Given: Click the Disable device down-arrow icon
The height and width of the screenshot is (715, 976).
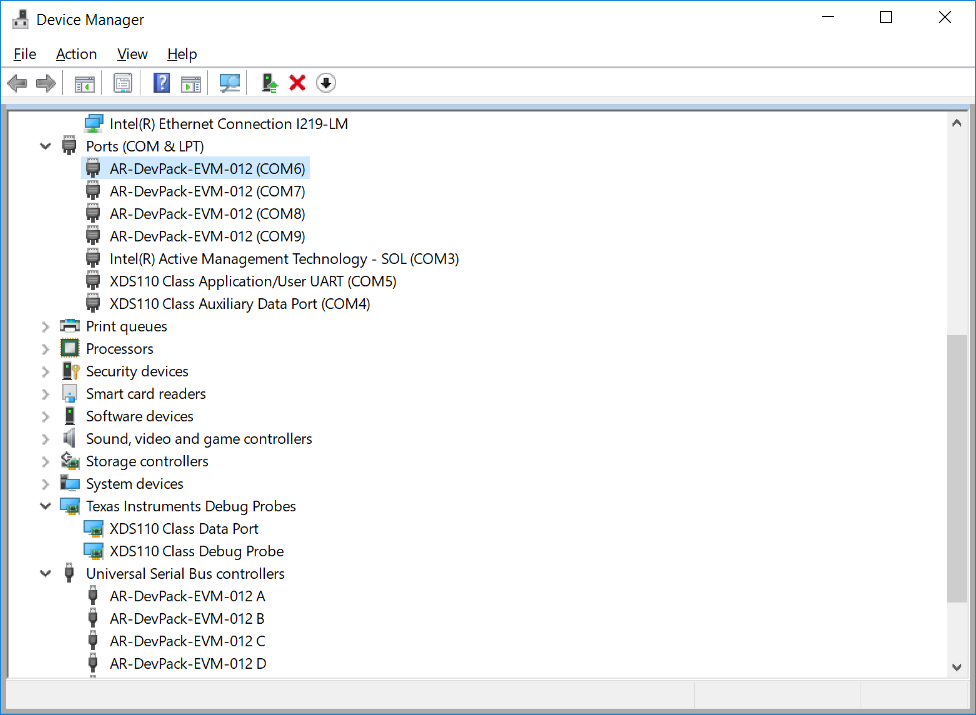Looking at the screenshot, I should (x=325, y=82).
